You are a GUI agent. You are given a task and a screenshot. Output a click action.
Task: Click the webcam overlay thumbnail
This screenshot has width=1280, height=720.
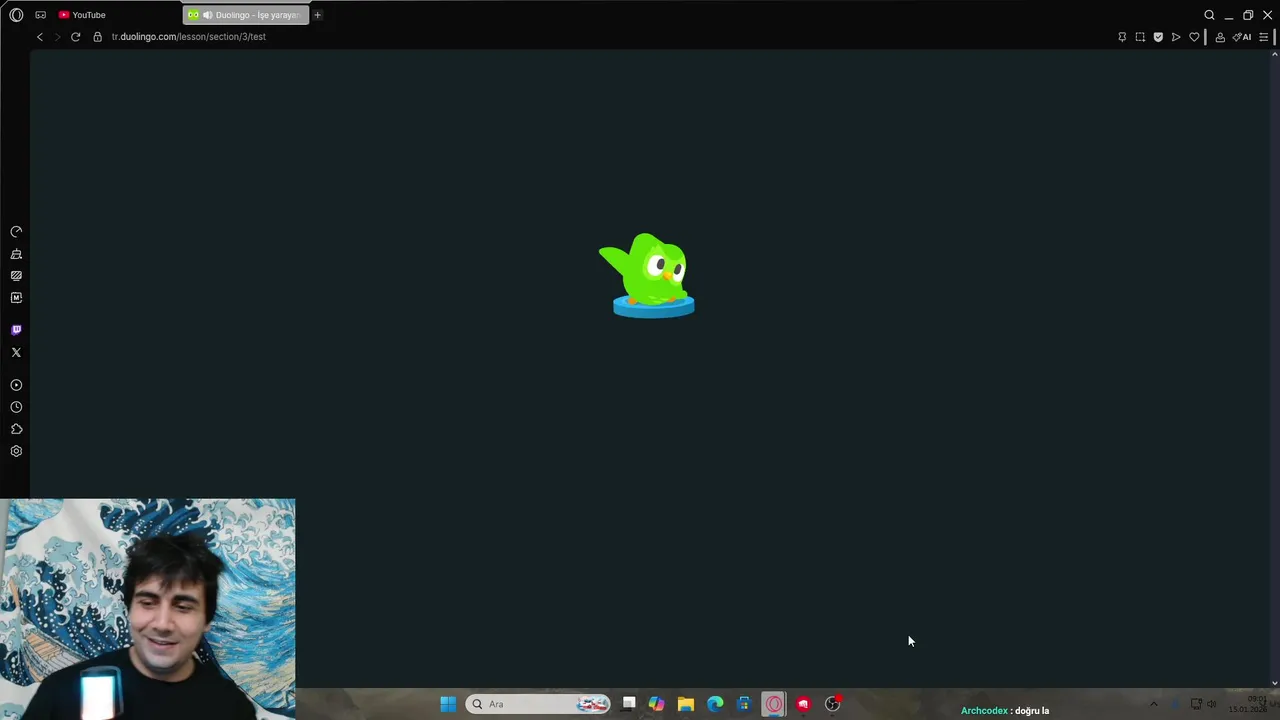coord(148,609)
